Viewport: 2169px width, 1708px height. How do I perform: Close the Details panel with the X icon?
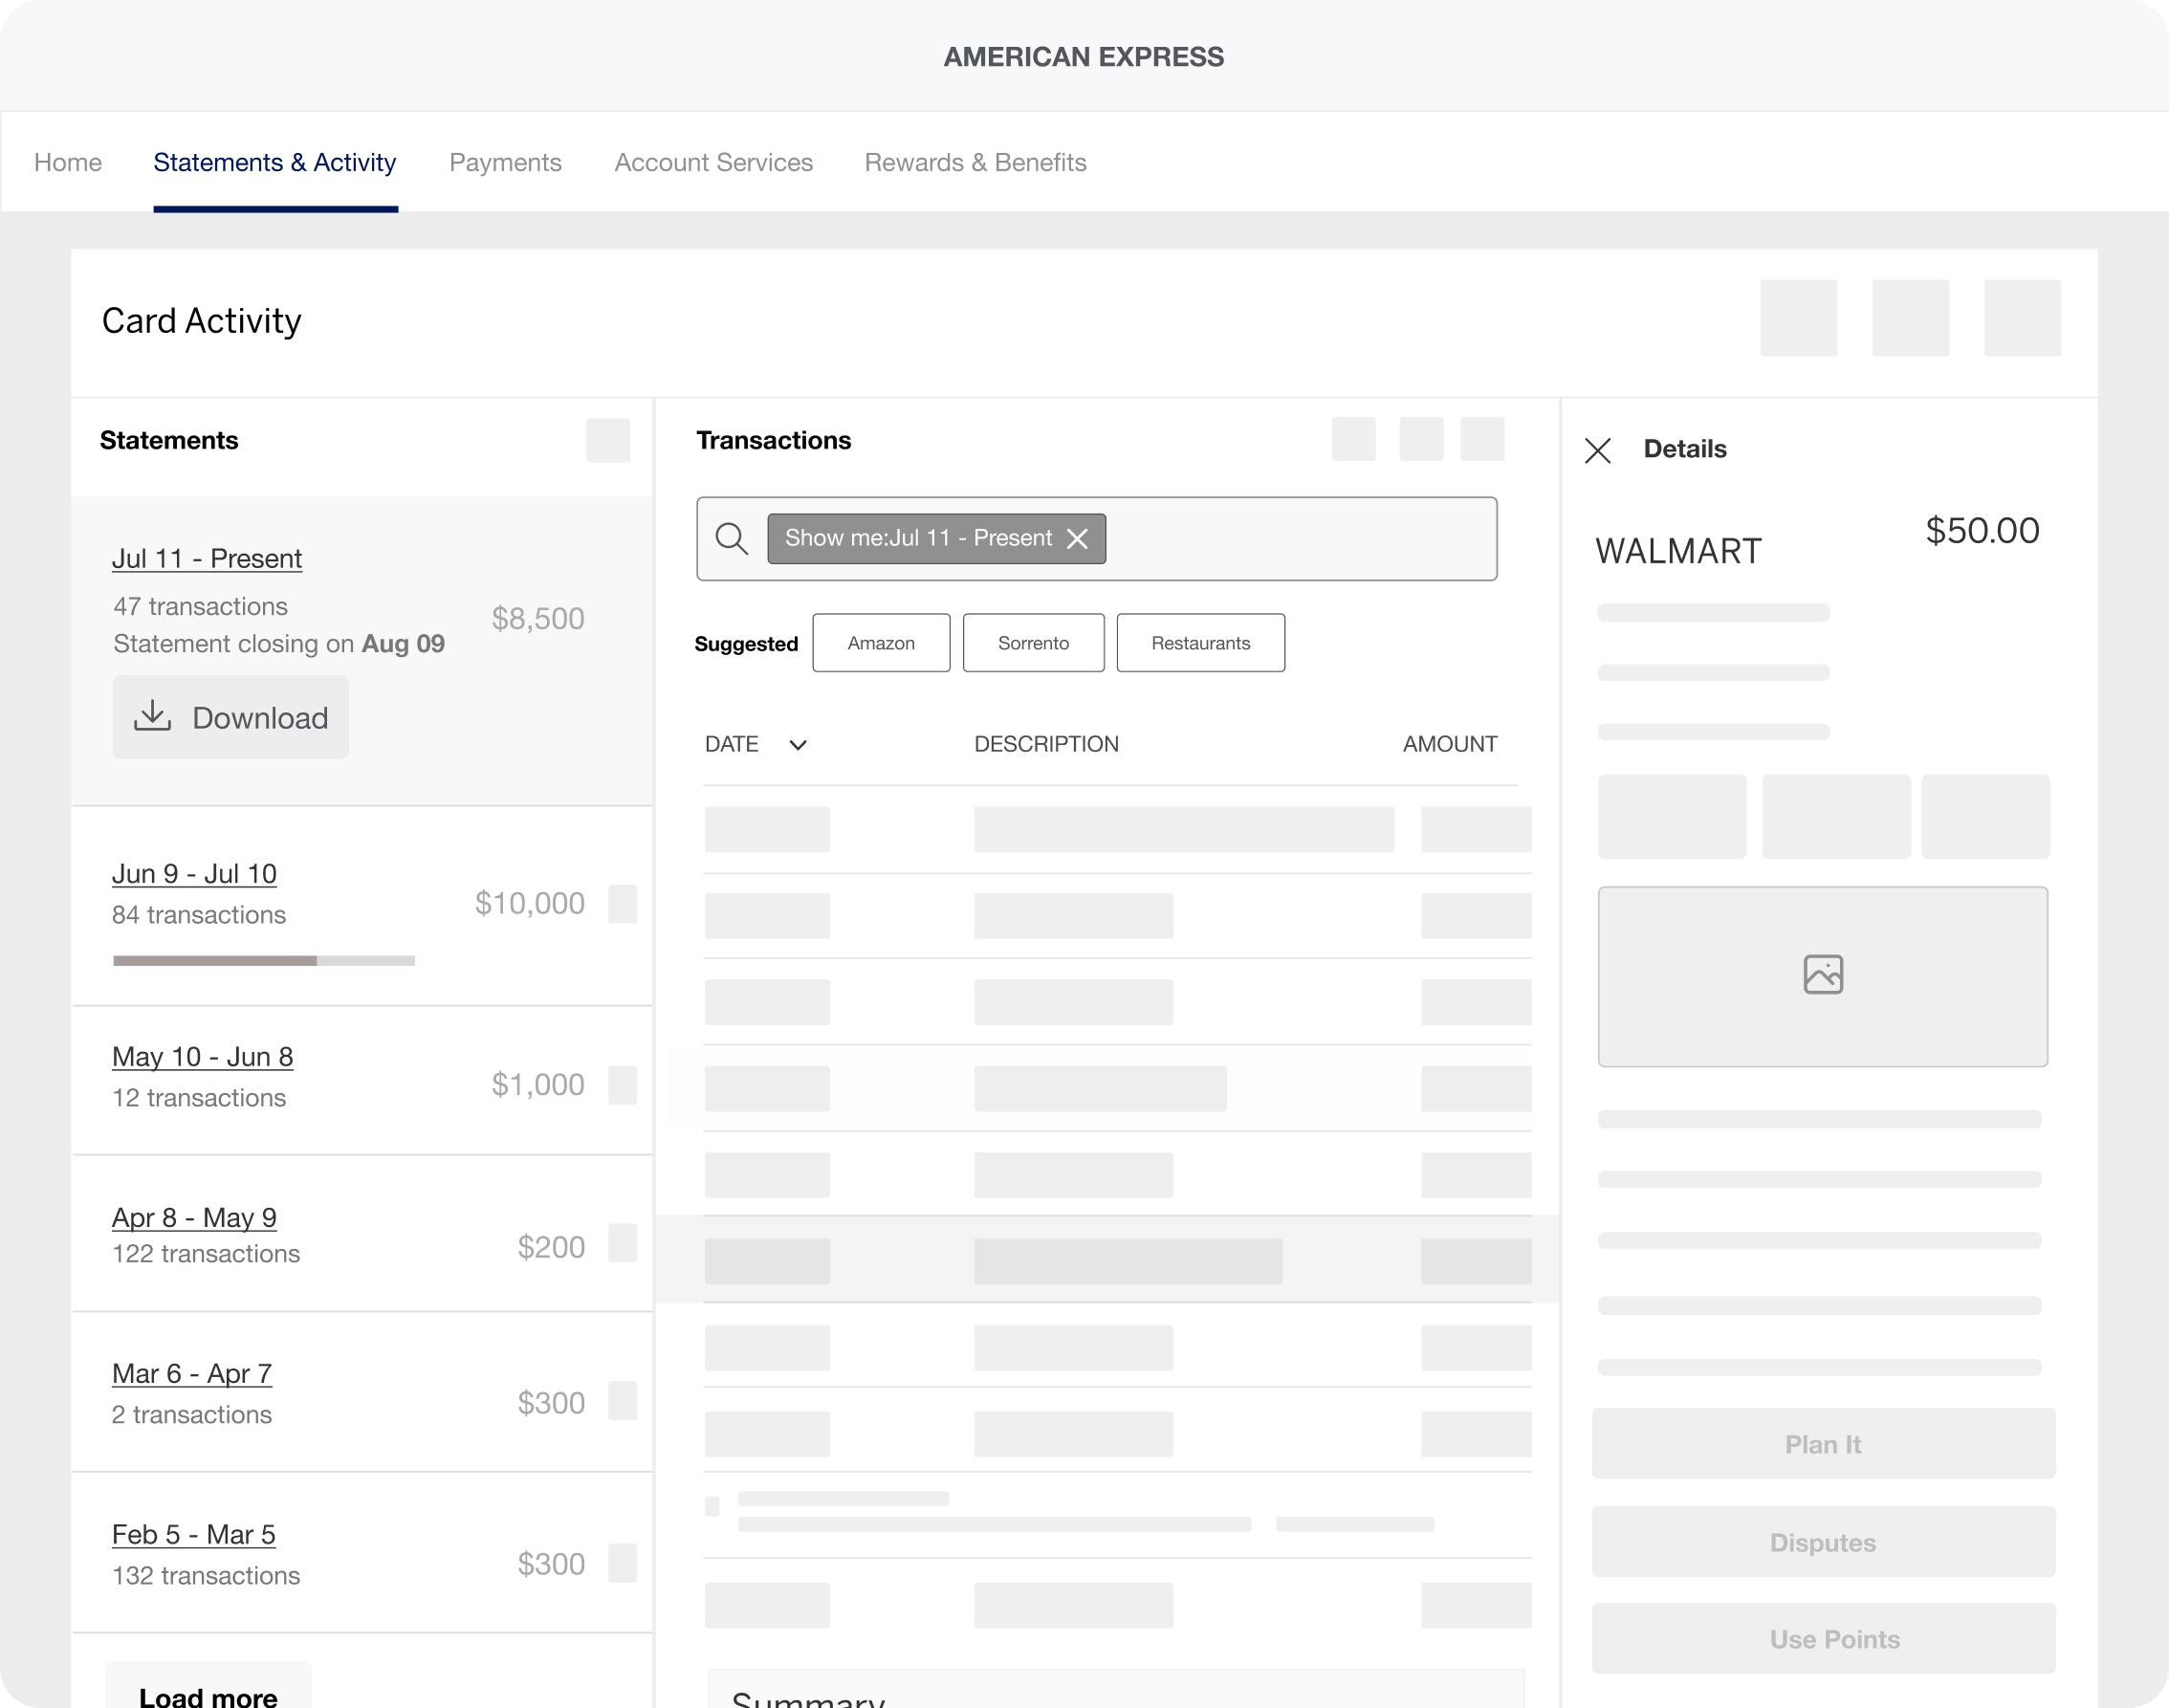[x=1597, y=450]
